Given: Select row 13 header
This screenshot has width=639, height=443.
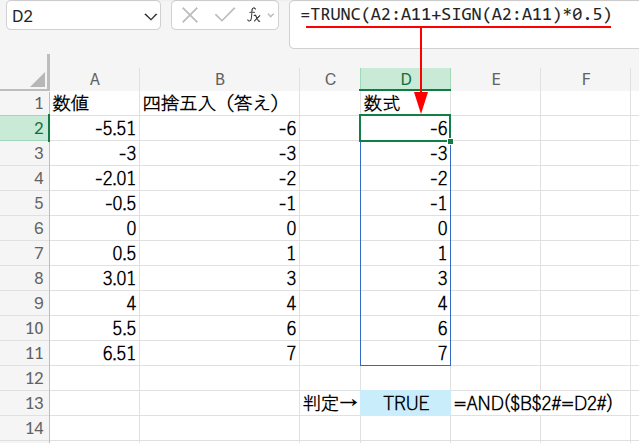Looking at the screenshot, I should [x=24, y=403].
